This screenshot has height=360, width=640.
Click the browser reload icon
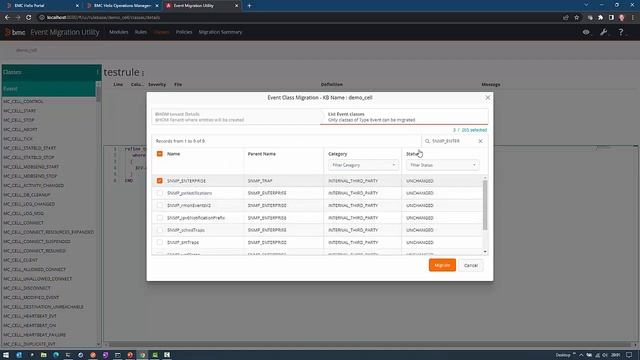(29, 18)
